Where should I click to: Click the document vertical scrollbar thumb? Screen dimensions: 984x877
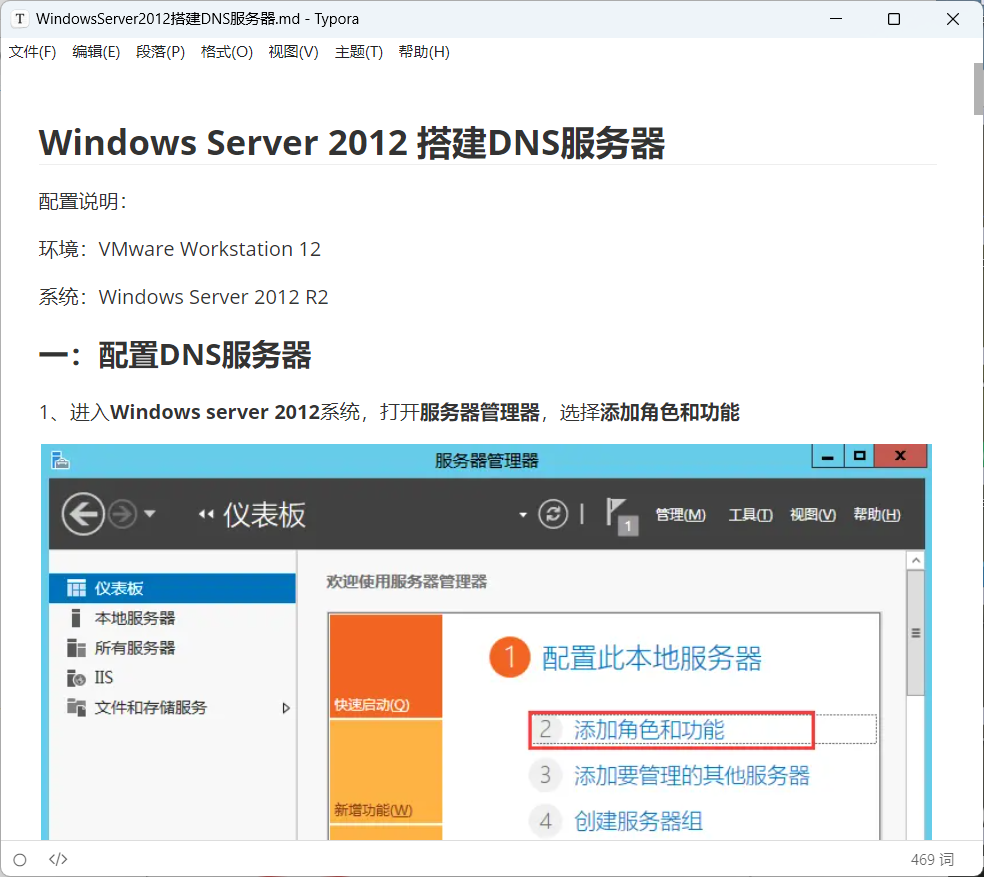coord(978,90)
